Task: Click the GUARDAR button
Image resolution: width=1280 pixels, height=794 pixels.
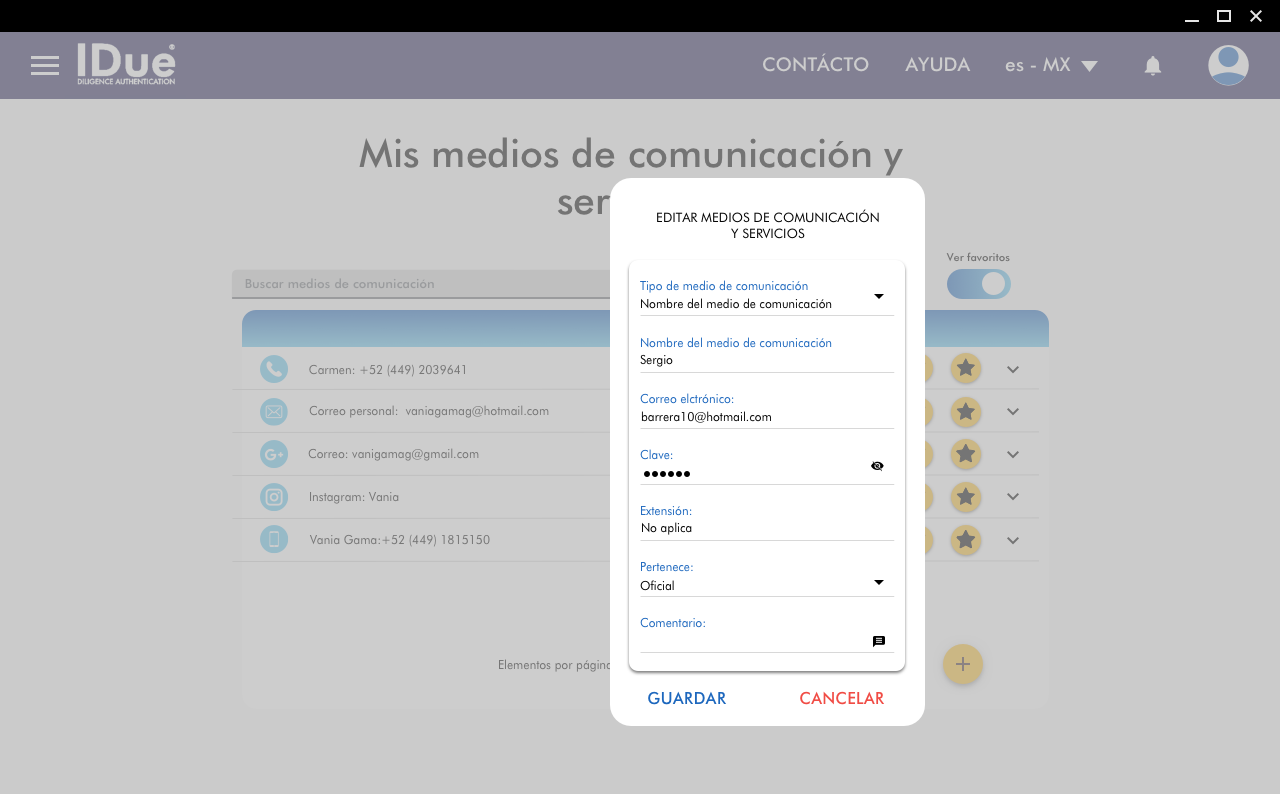Action: pos(687,699)
